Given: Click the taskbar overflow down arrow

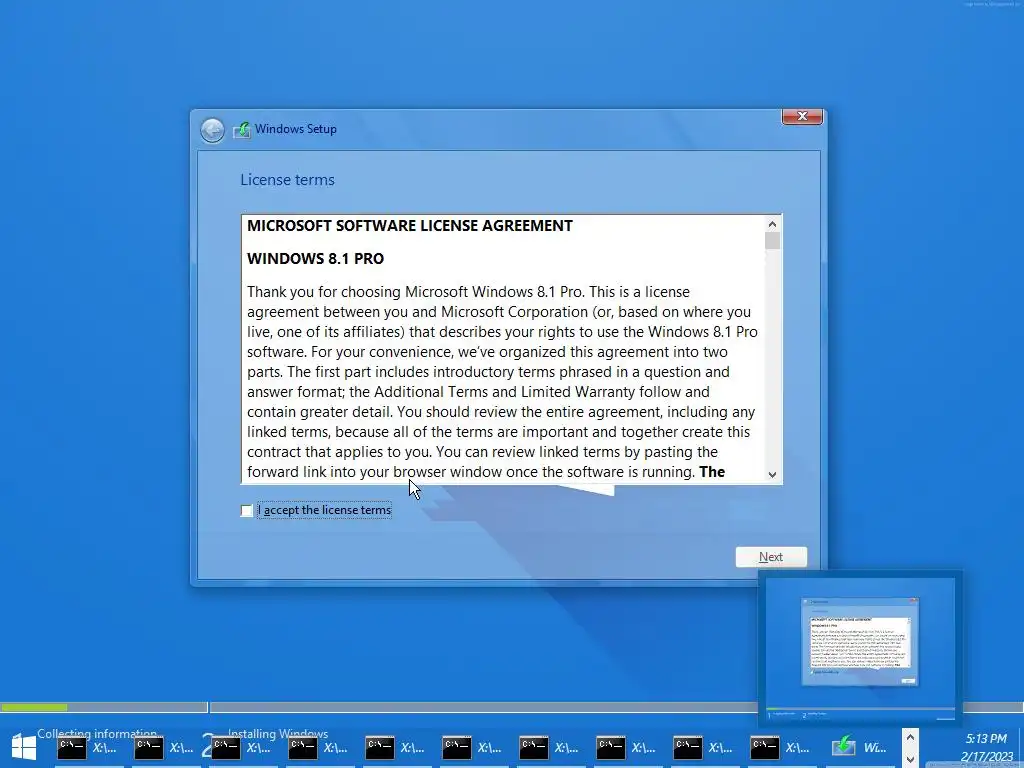Looking at the screenshot, I should coord(910,758).
